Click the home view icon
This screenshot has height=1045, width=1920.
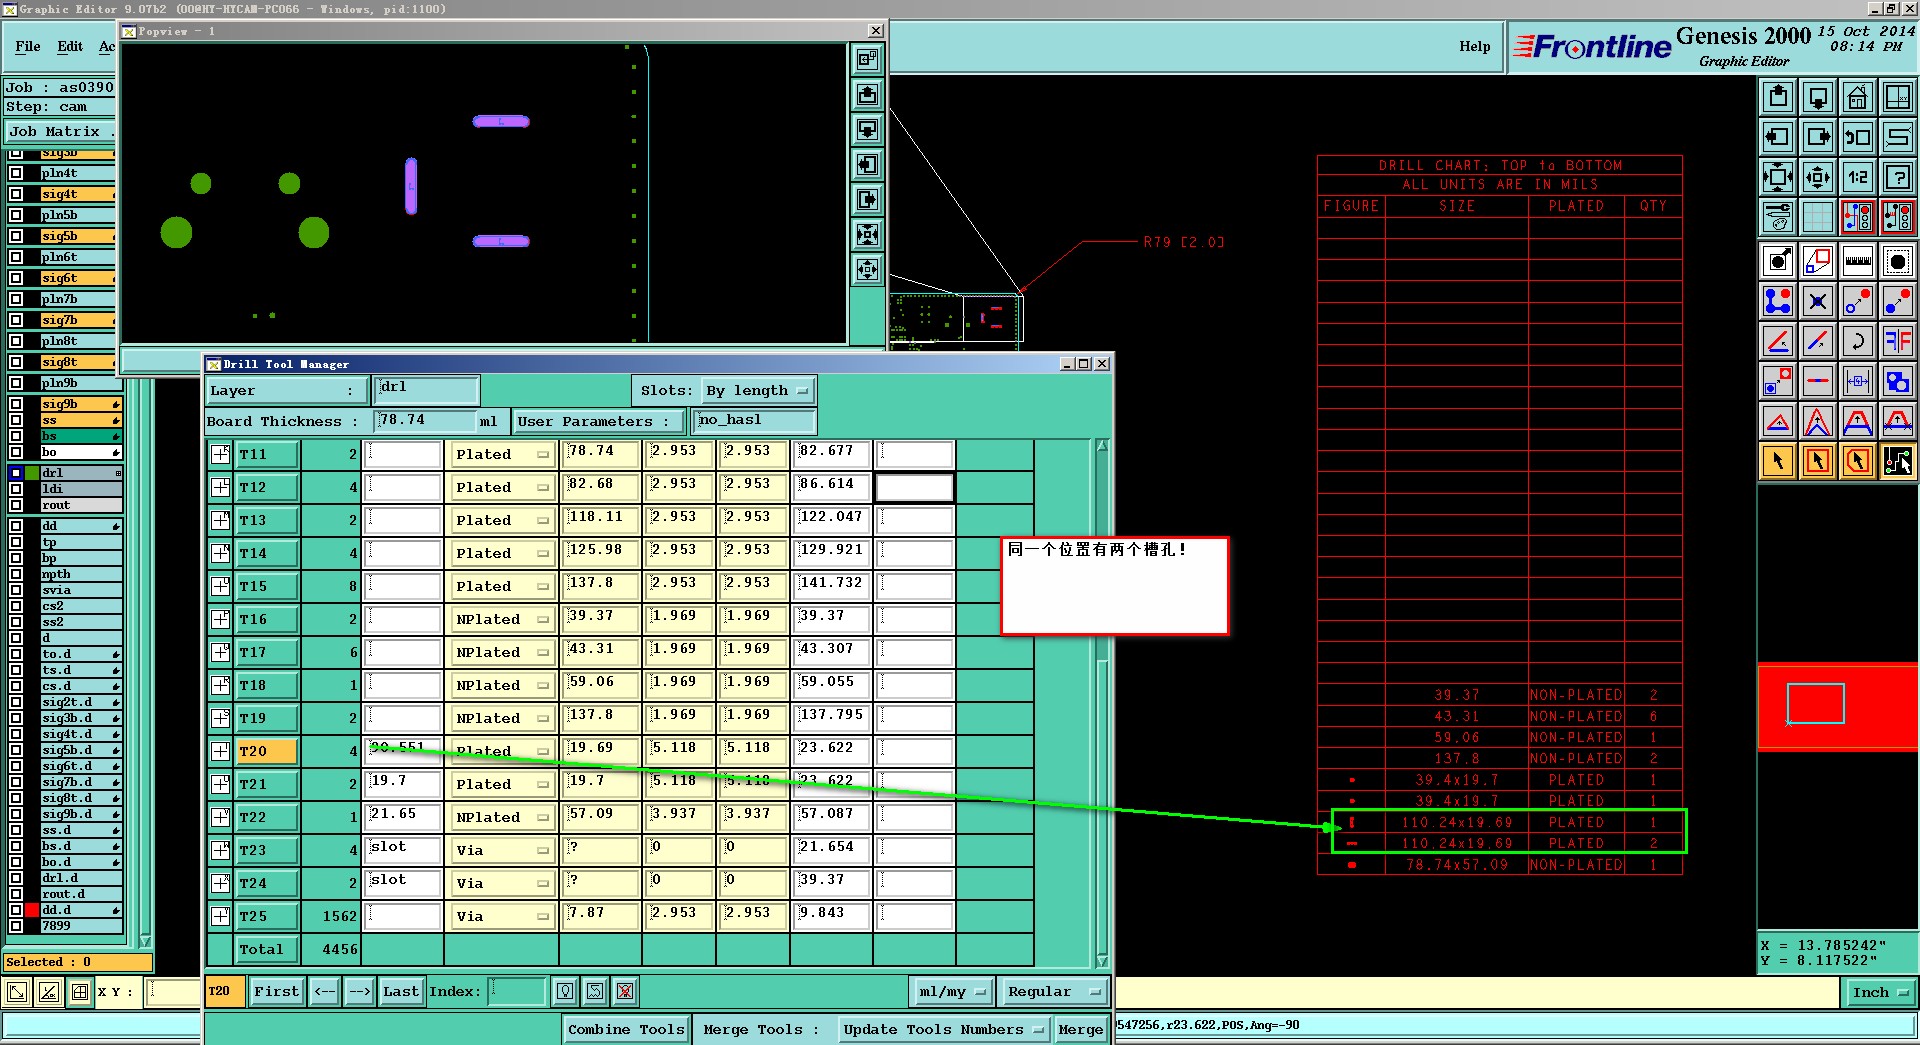(1858, 97)
